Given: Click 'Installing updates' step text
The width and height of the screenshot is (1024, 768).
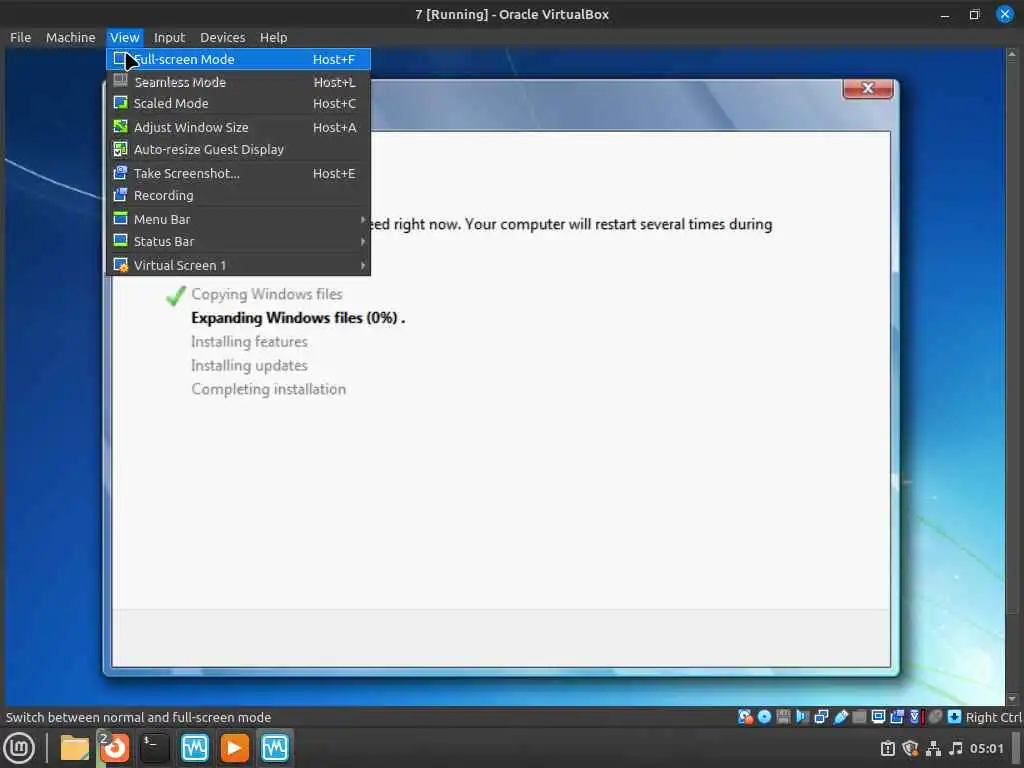Looking at the screenshot, I should pyautogui.click(x=249, y=365).
